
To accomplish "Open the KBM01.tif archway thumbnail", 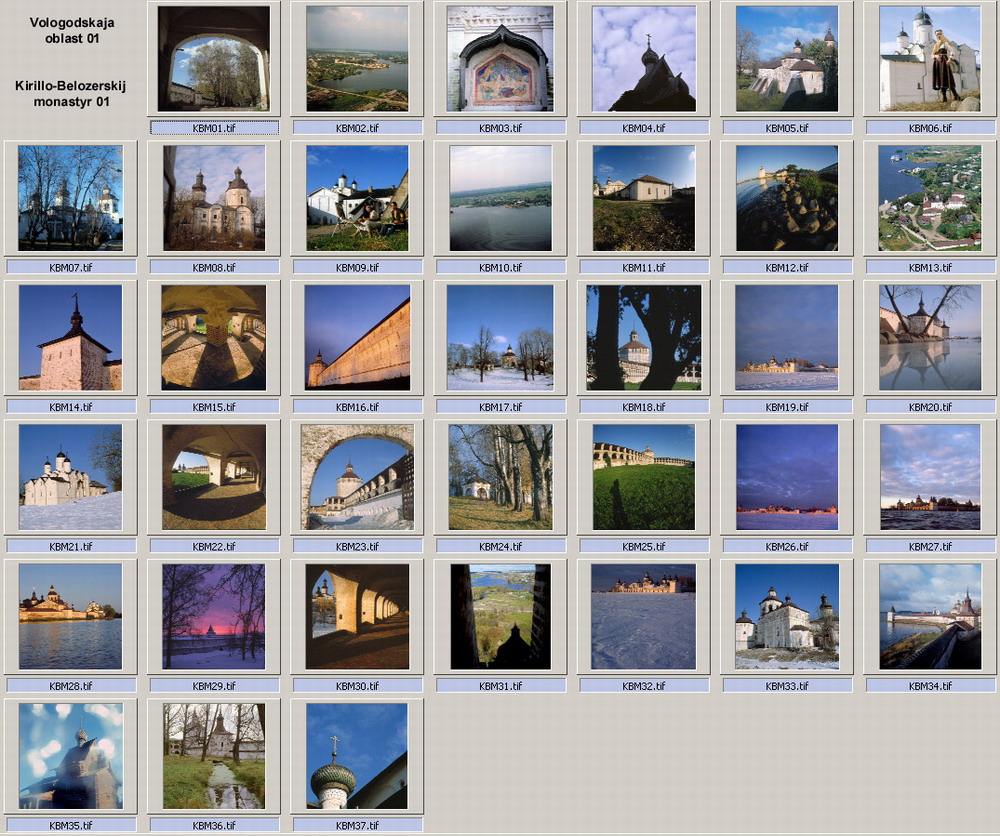I will [214, 59].
